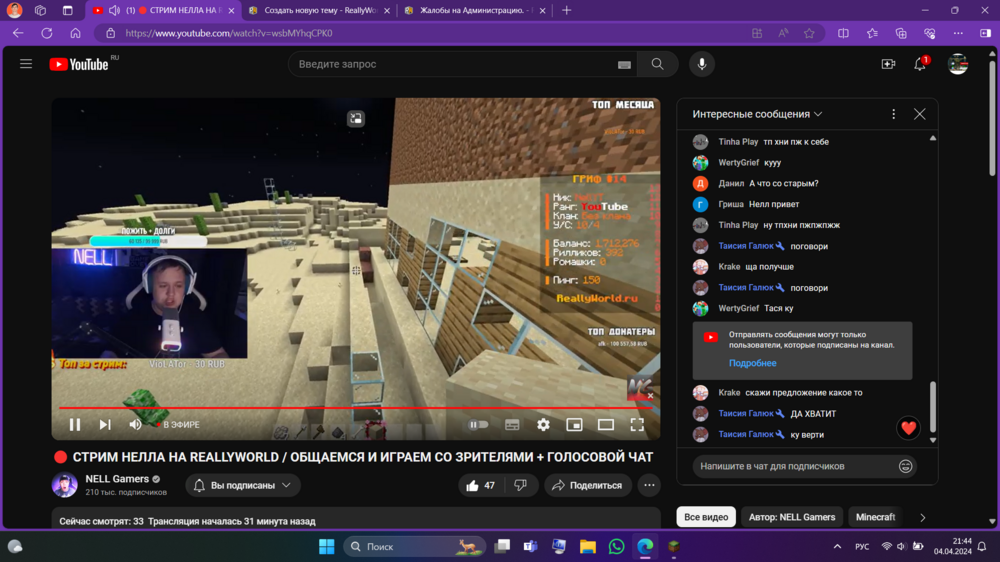Start voice search with microphone

(x=702, y=64)
